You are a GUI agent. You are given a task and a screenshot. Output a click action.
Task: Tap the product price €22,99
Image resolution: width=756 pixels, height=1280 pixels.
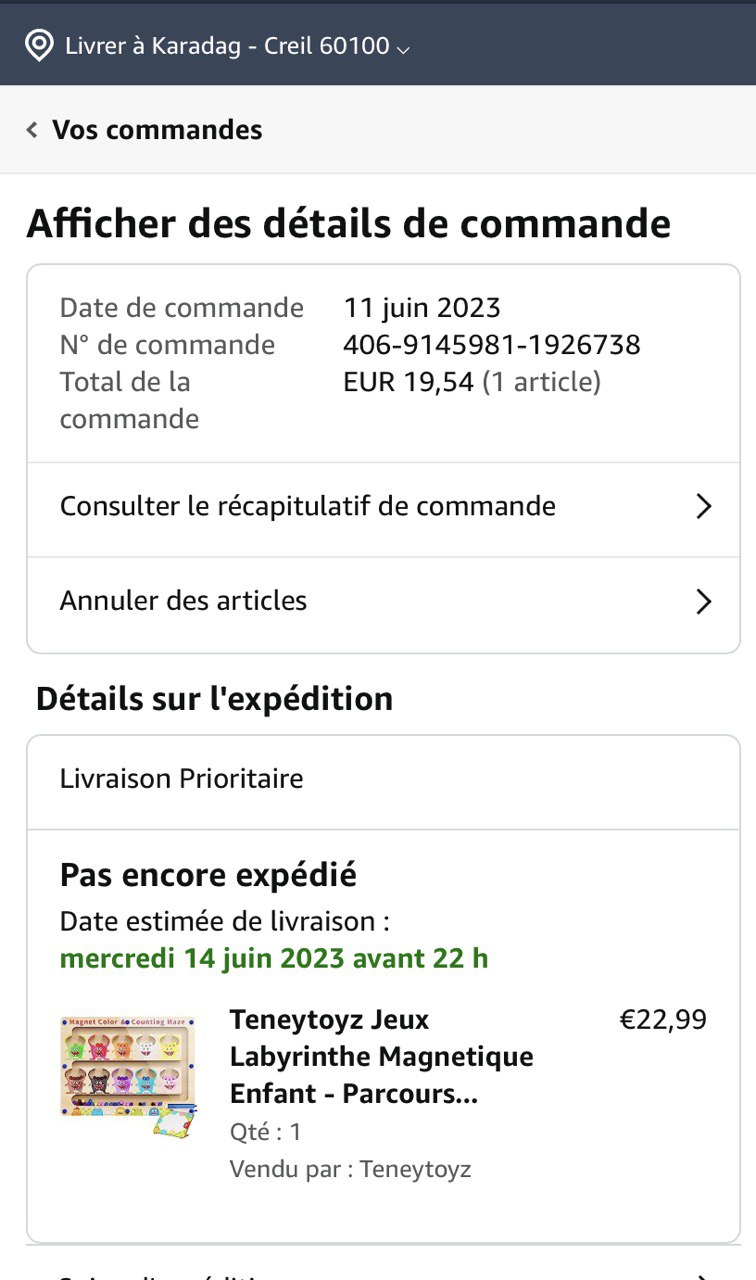point(663,1020)
